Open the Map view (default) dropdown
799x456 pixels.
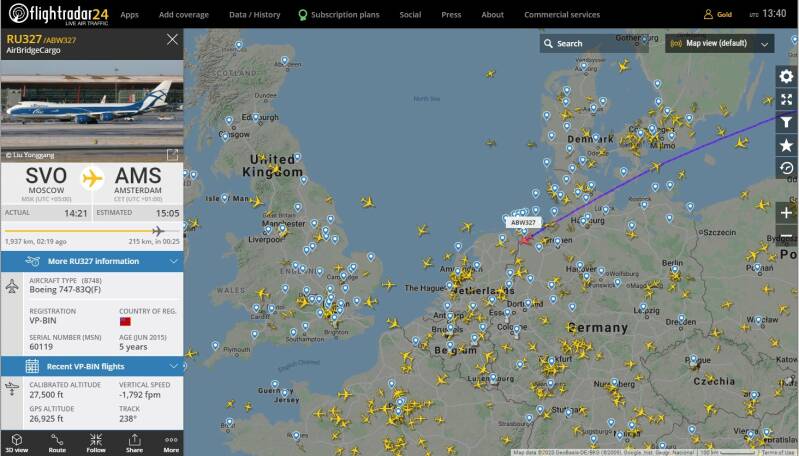click(x=720, y=43)
